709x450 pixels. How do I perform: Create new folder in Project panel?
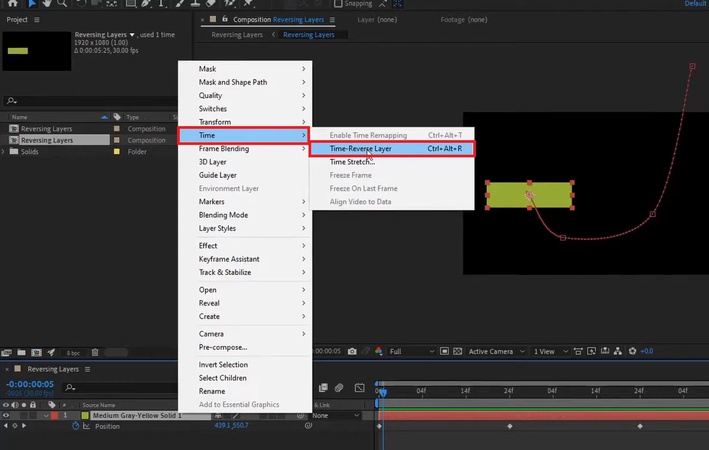click(23, 352)
